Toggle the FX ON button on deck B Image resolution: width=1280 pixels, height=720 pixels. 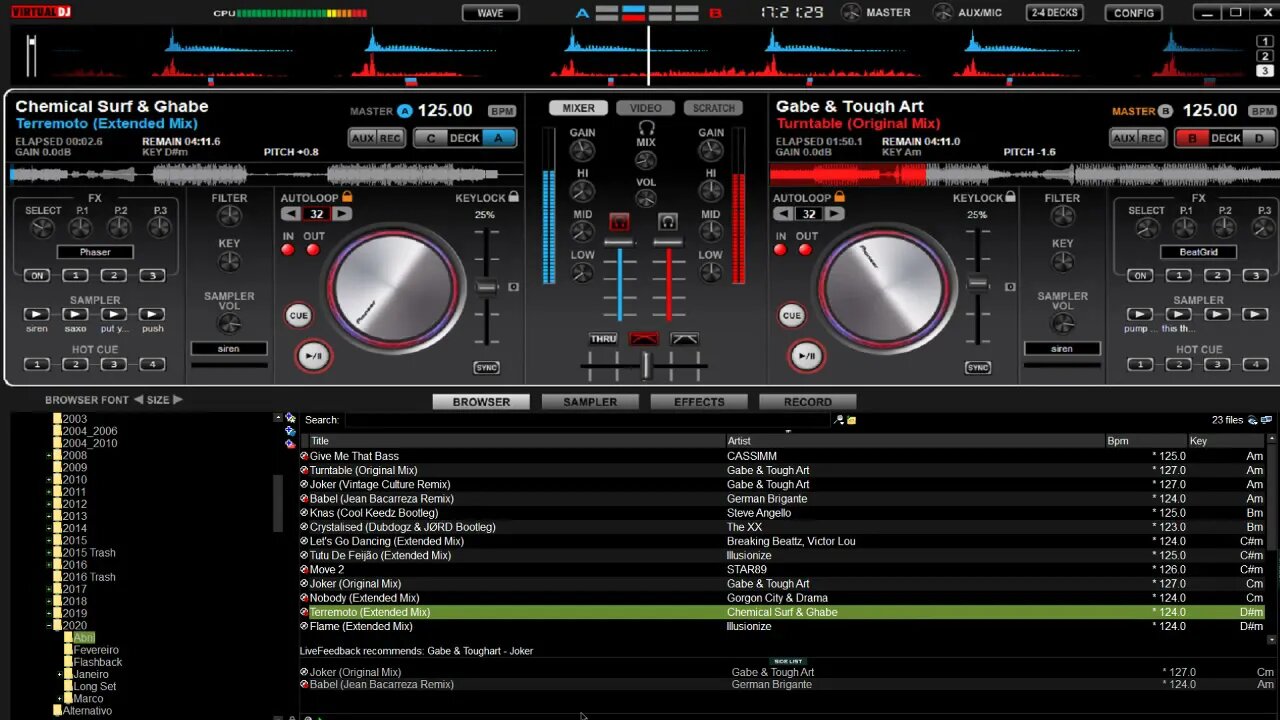[x=1139, y=275]
